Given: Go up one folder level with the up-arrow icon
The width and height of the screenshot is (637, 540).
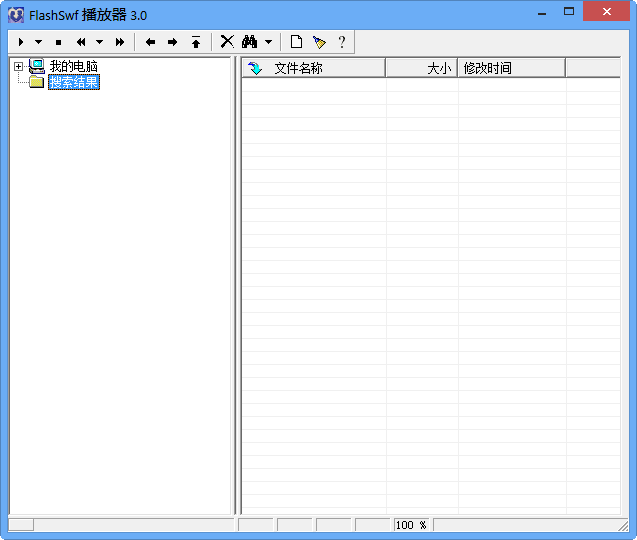Looking at the screenshot, I should [x=196, y=42].
